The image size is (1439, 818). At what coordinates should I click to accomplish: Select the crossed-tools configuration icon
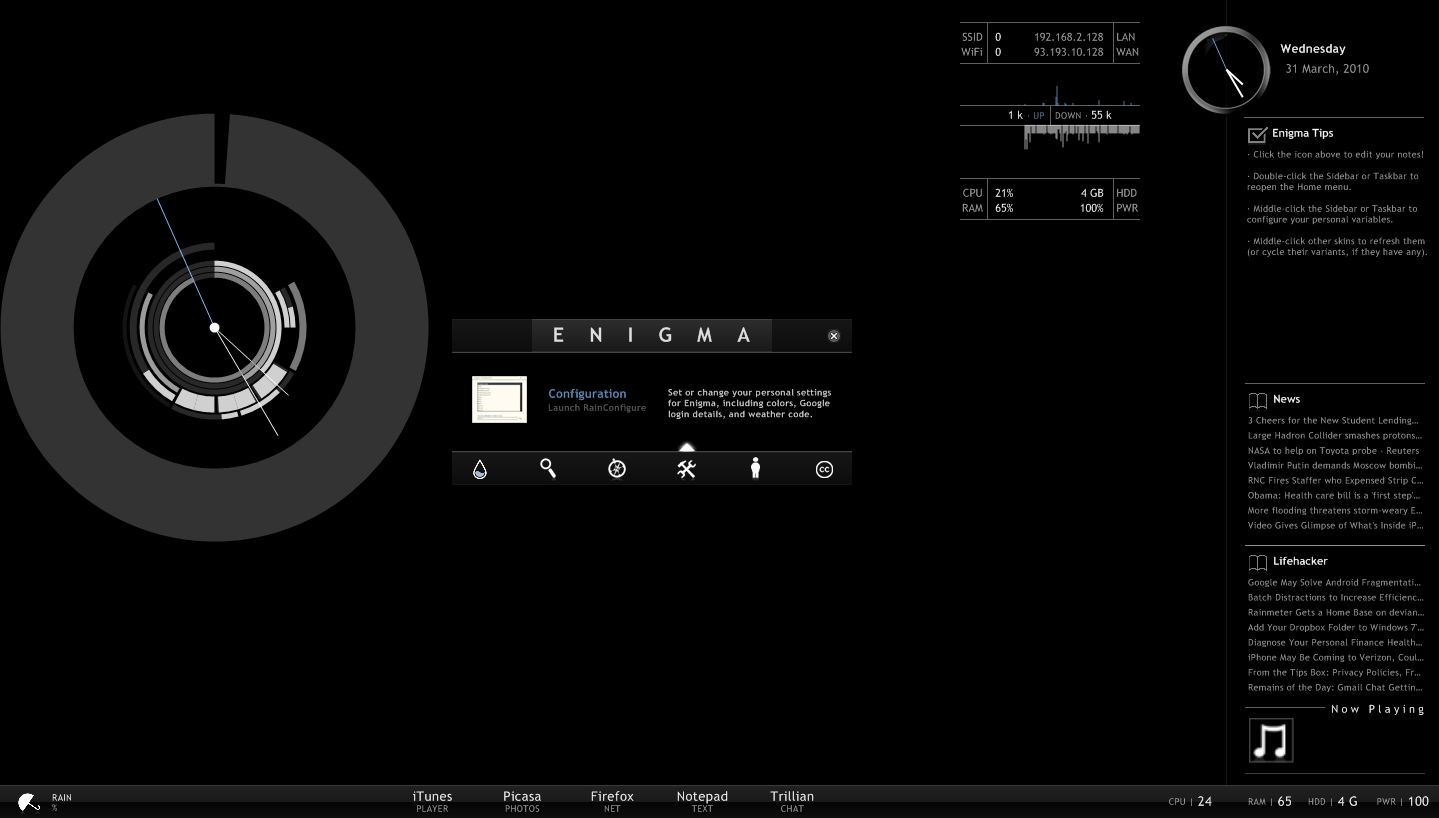pos(686,468)
